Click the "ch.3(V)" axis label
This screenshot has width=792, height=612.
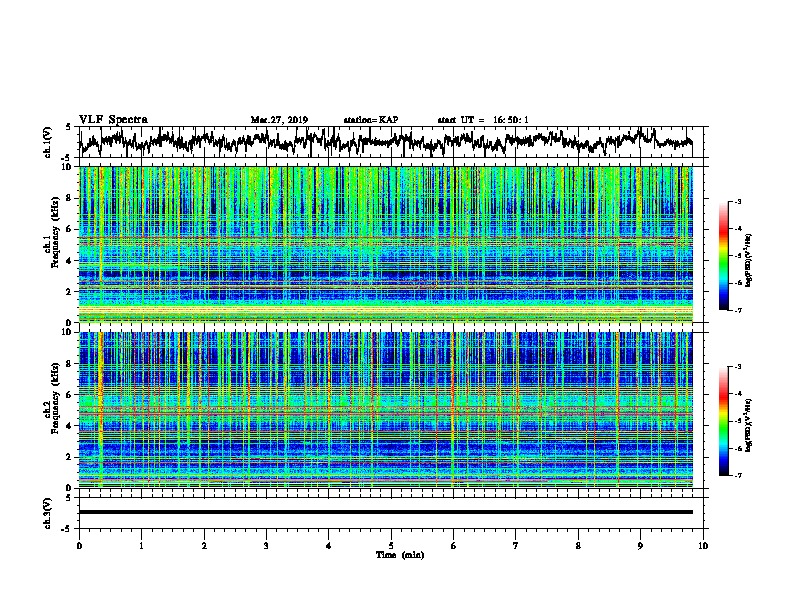(x=48, y=513)
